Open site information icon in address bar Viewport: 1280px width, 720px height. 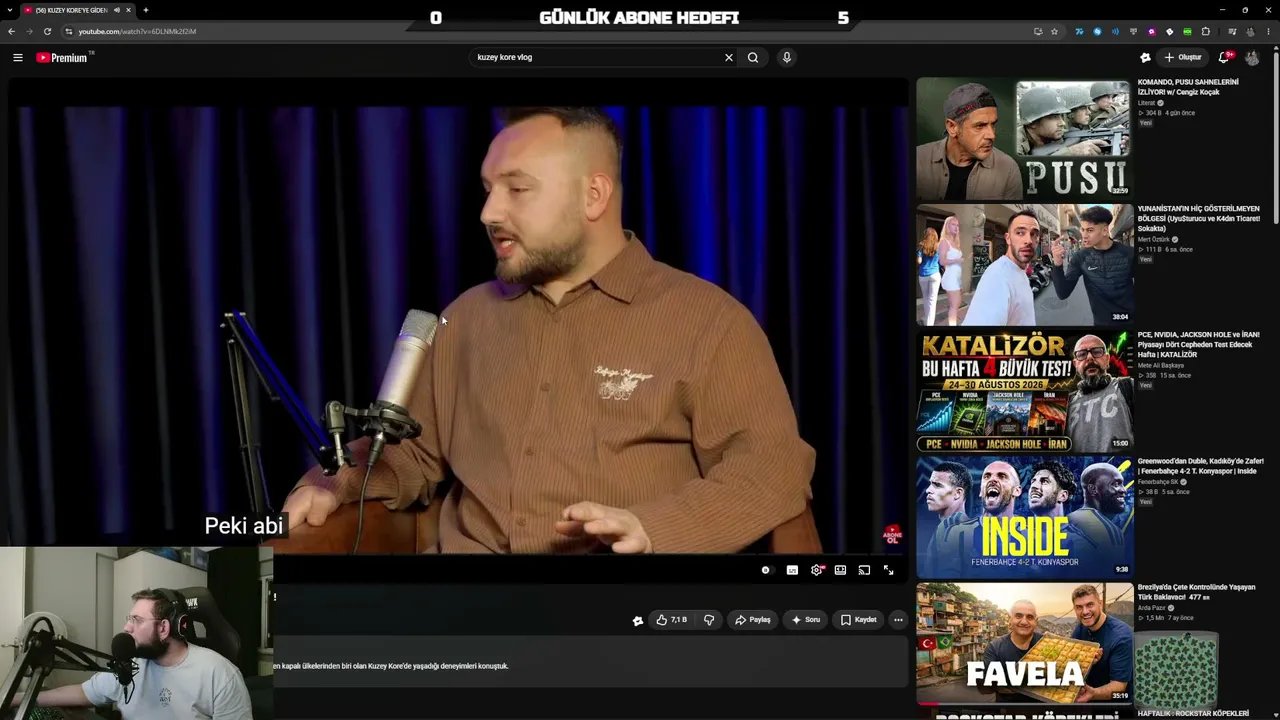(68, 31)
